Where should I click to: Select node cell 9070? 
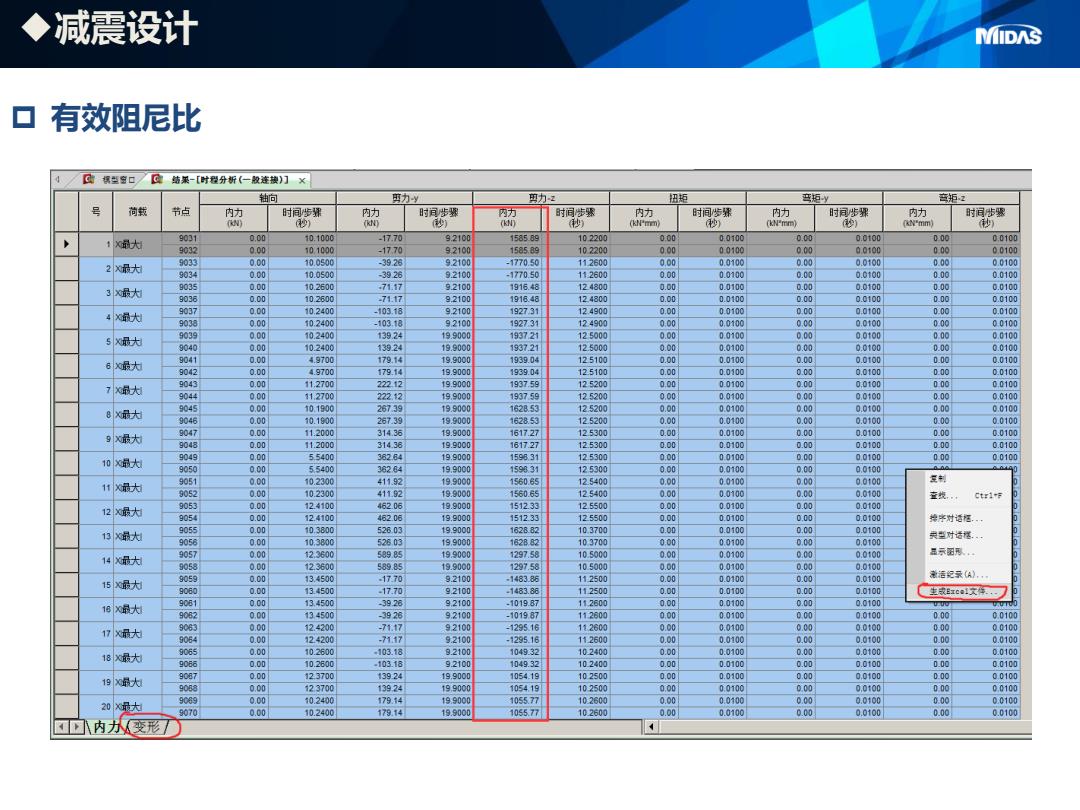(x=180, y=713)
